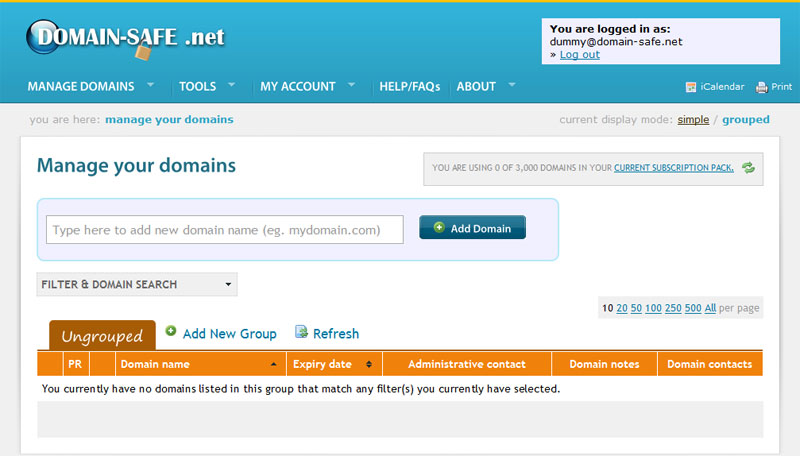Sort by Expiry date column arrows
The height and width of the screenshot is (456, 800).
click(369, 364)
